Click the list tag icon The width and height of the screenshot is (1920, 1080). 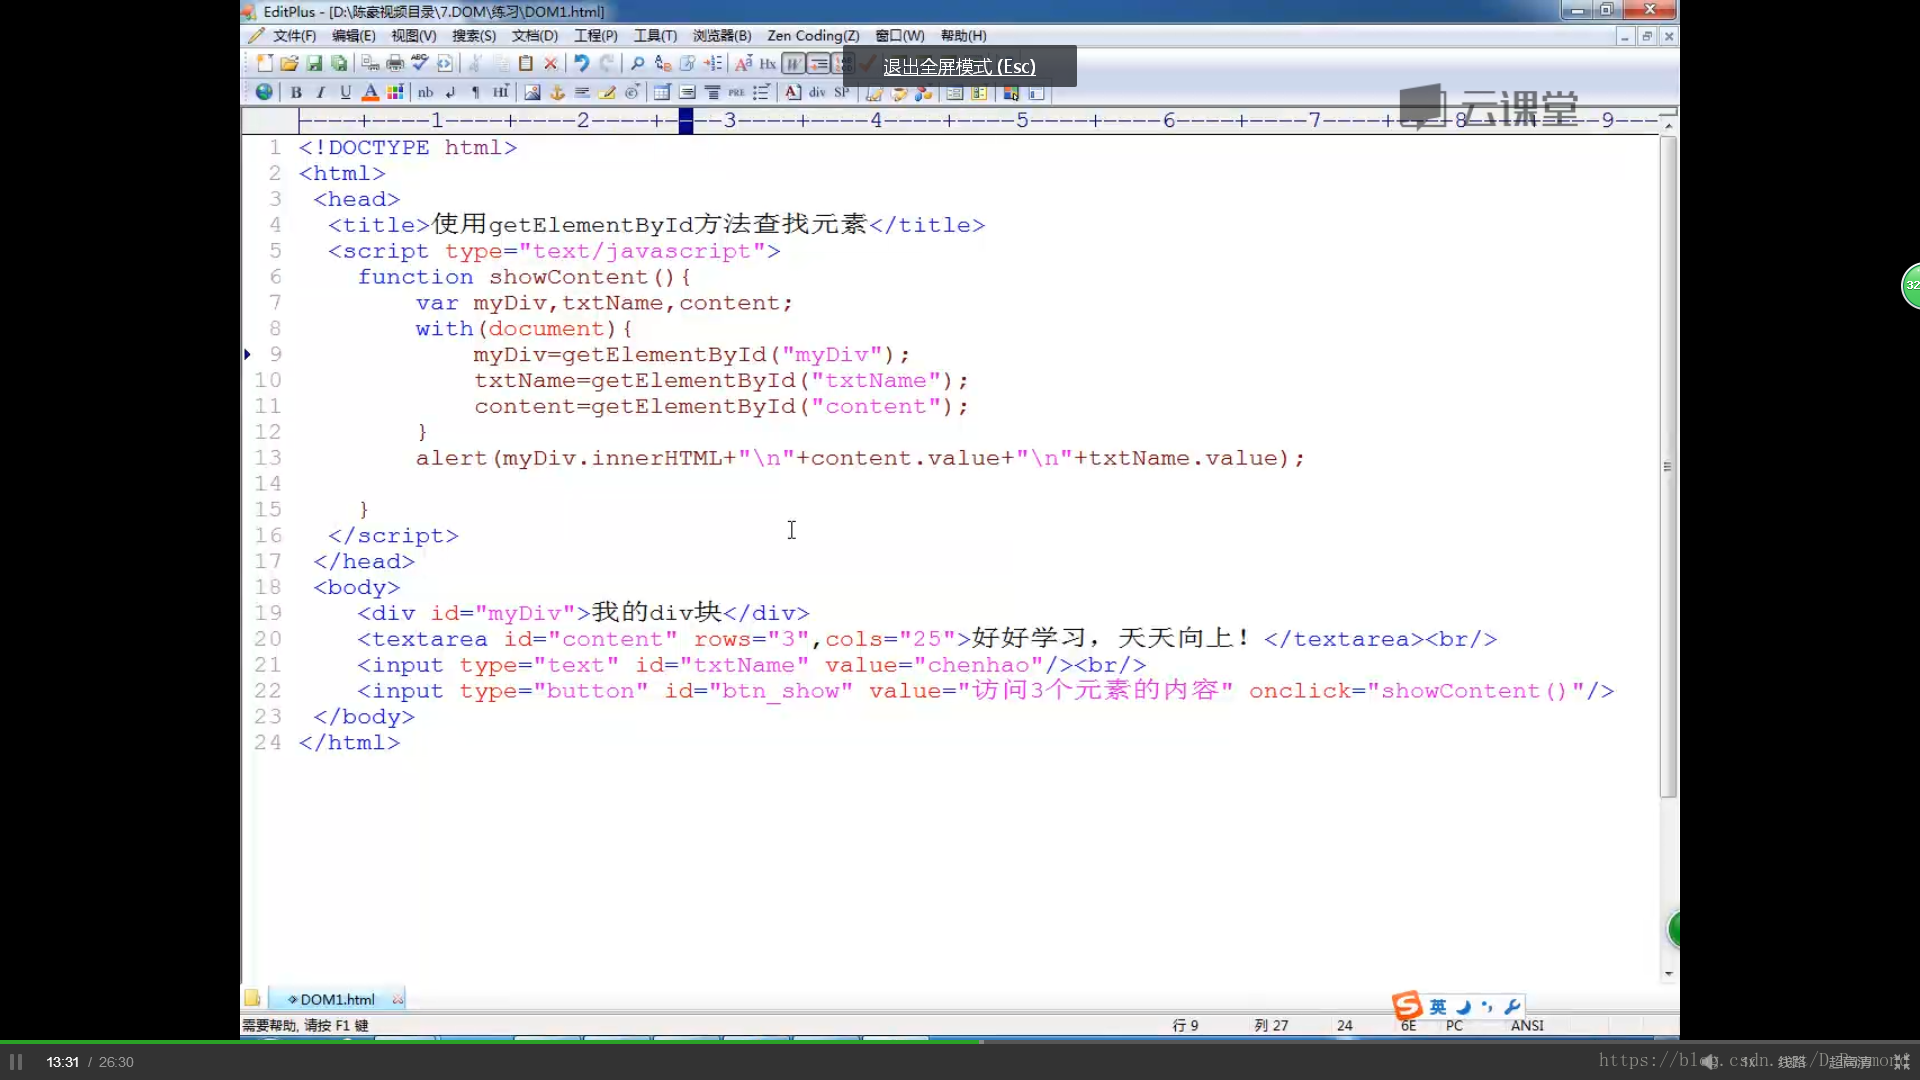point(761,92)
